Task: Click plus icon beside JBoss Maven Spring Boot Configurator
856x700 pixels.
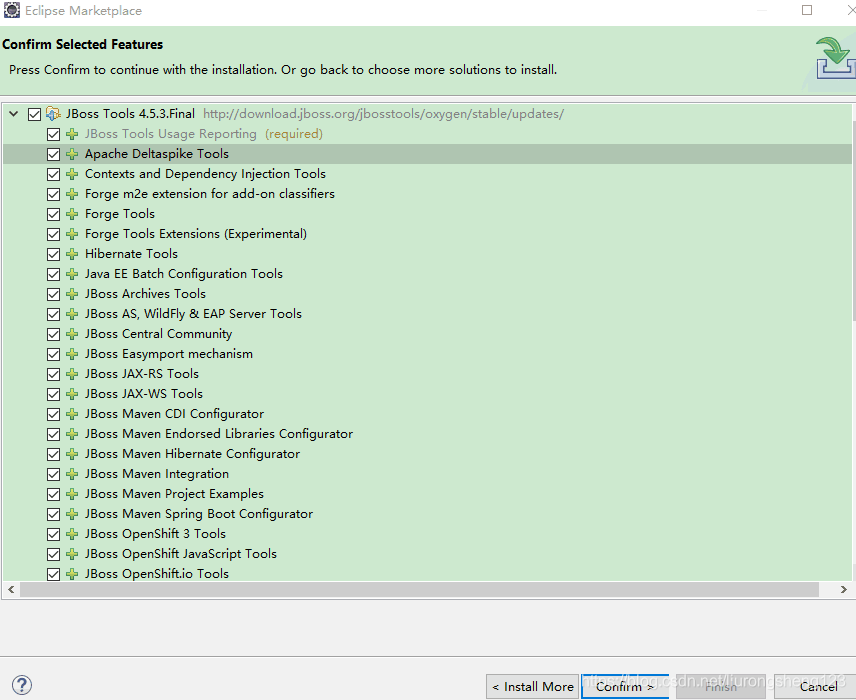Action: (x=72, y=514)
